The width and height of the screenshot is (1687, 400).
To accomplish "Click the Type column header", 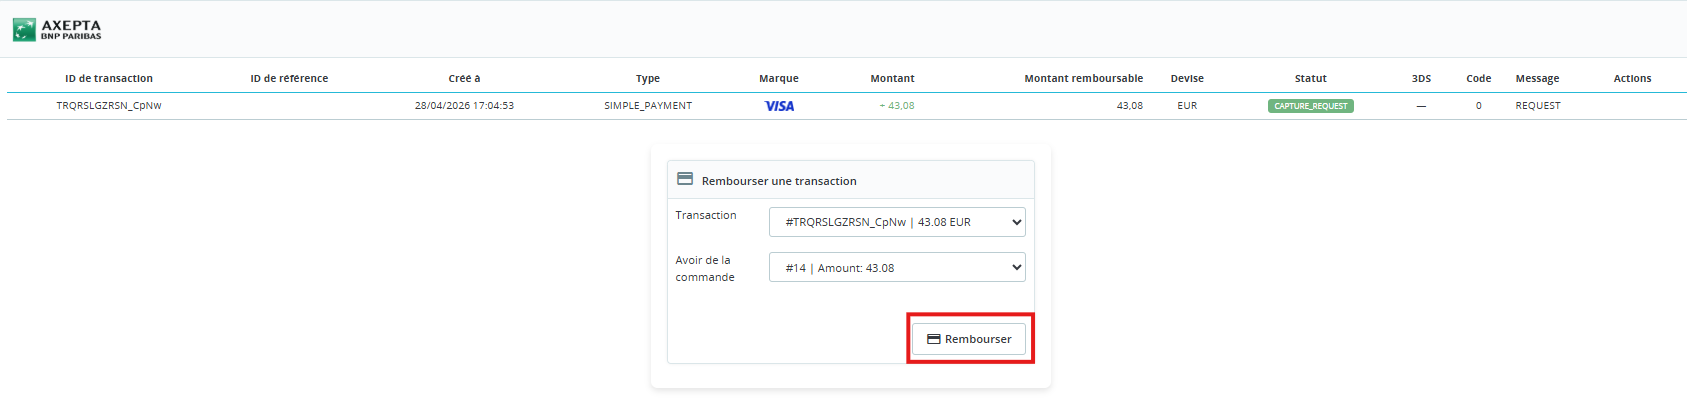I will tap(648, 78).
